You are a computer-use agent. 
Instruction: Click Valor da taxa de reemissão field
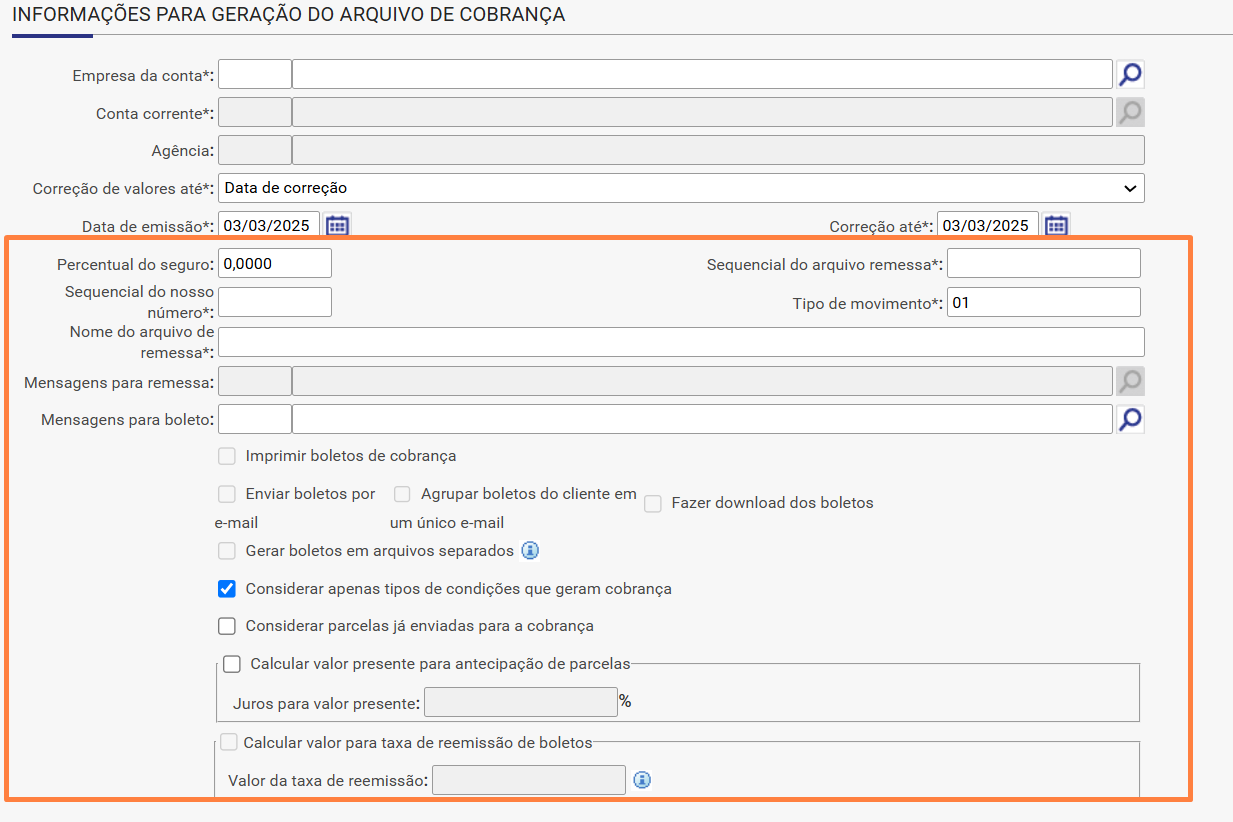pyautogui.click(x=528, y=780)
